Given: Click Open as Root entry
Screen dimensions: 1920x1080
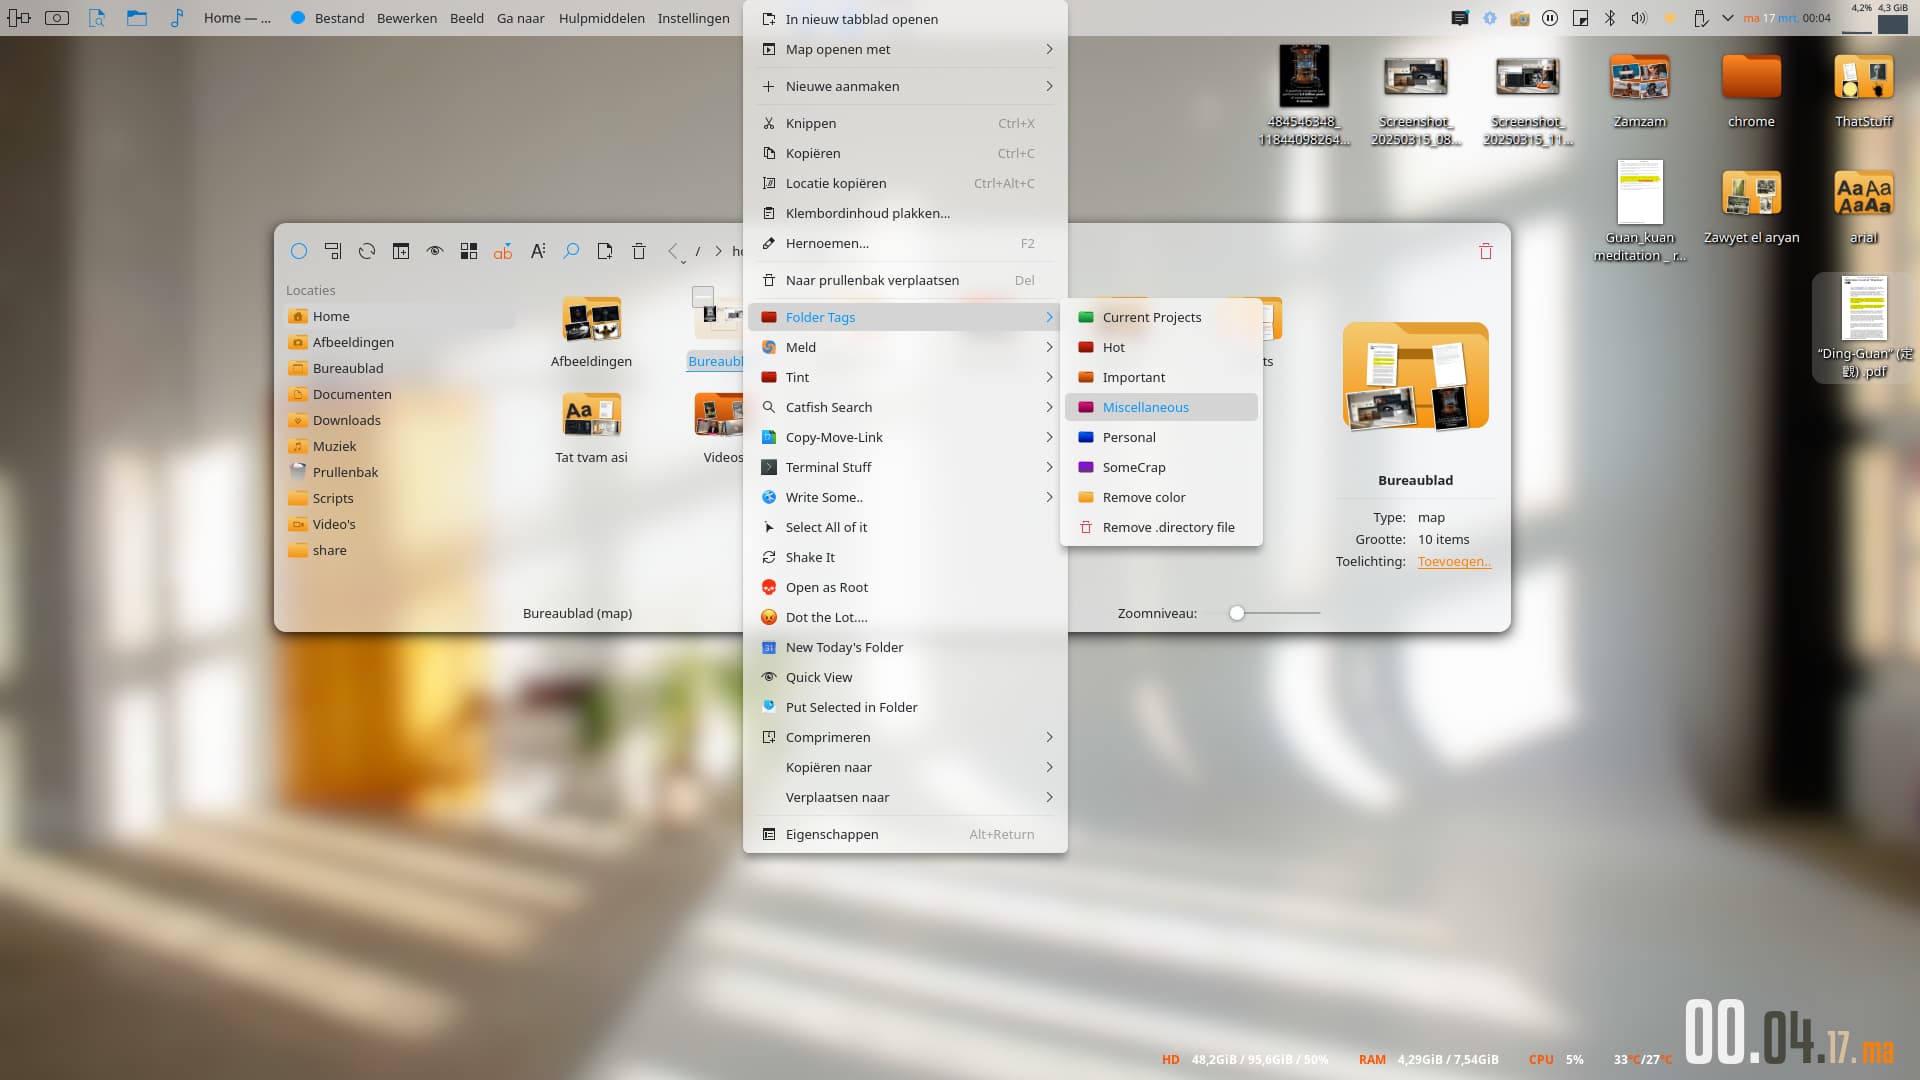Looking at the screenshot, I should pyautogui.click(x=905, y=587).
